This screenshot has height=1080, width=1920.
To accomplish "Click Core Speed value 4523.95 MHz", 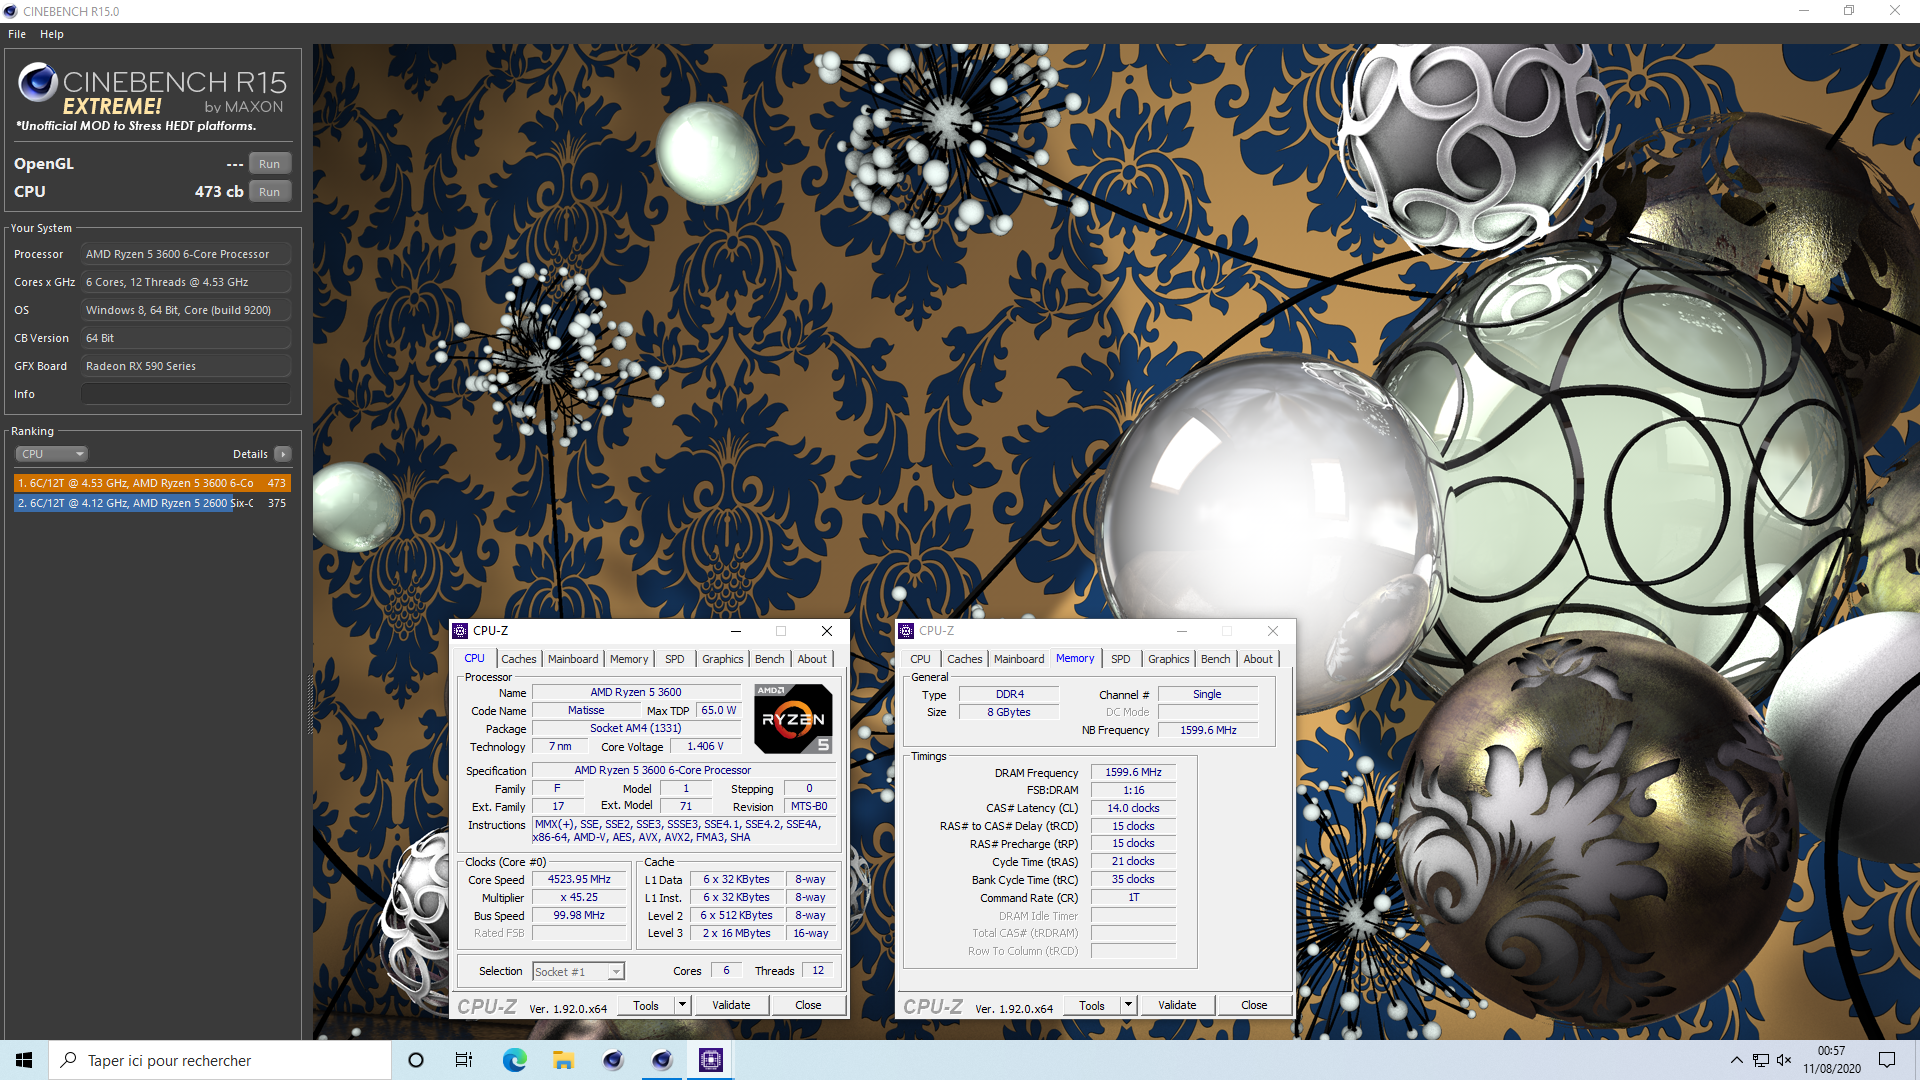I will [x=579, y=880].
